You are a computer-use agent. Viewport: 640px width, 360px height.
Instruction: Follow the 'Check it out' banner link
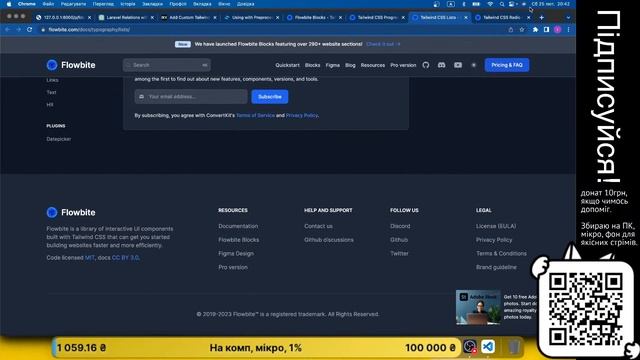click(383, 44)
